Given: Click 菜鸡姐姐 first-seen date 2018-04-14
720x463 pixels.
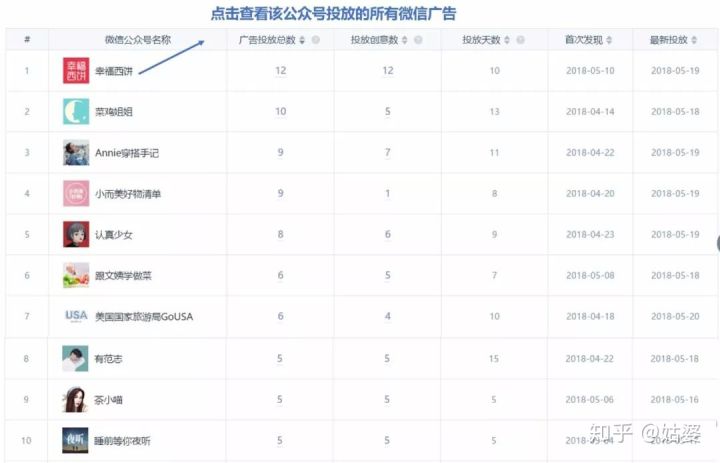Looking at the screenshot, I should tap(590, 112).
